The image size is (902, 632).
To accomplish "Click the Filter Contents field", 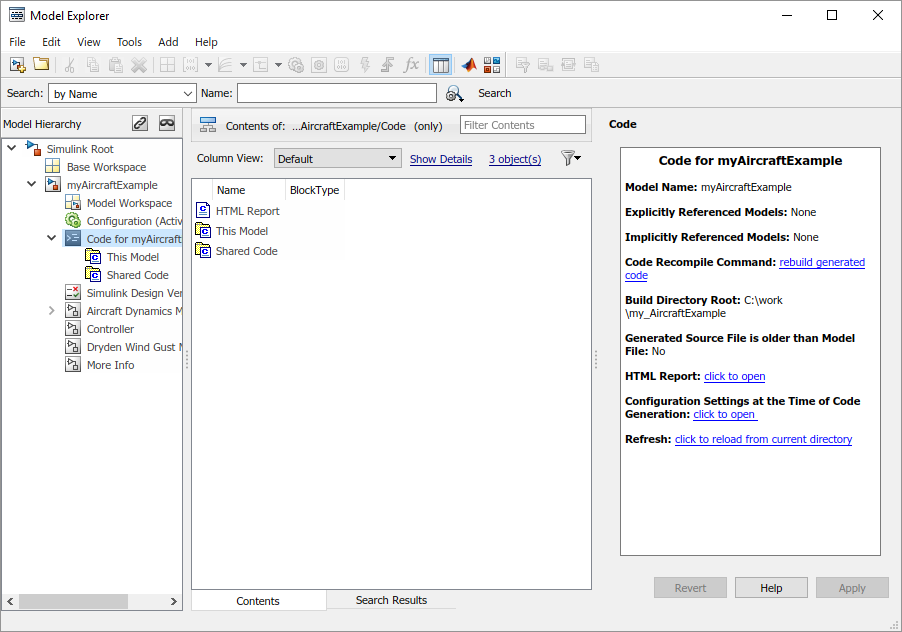I will [523, 125].
